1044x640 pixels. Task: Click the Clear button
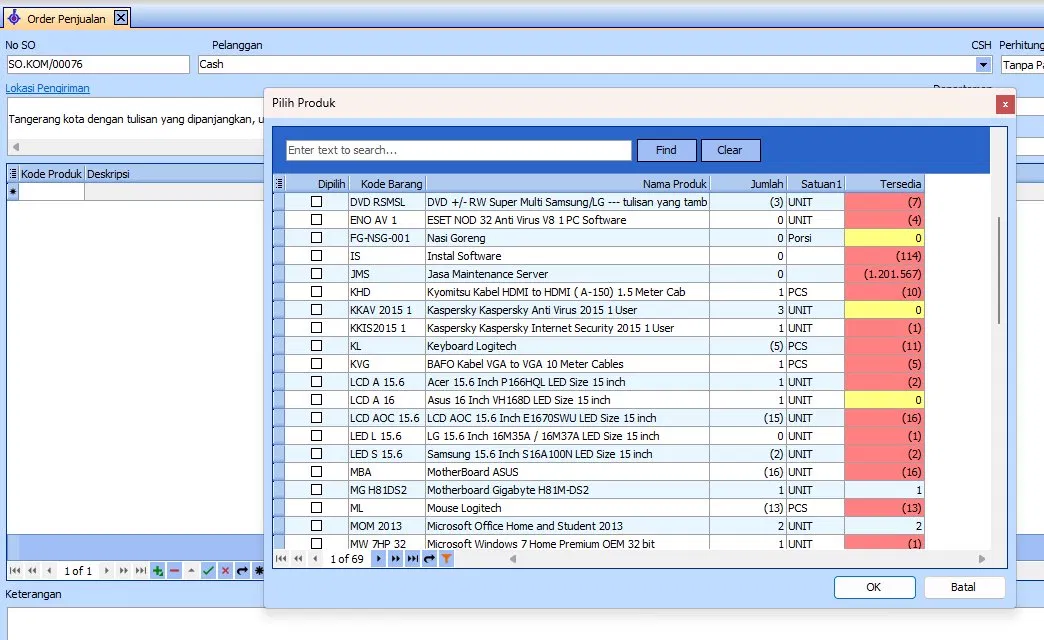coord(730,150)
